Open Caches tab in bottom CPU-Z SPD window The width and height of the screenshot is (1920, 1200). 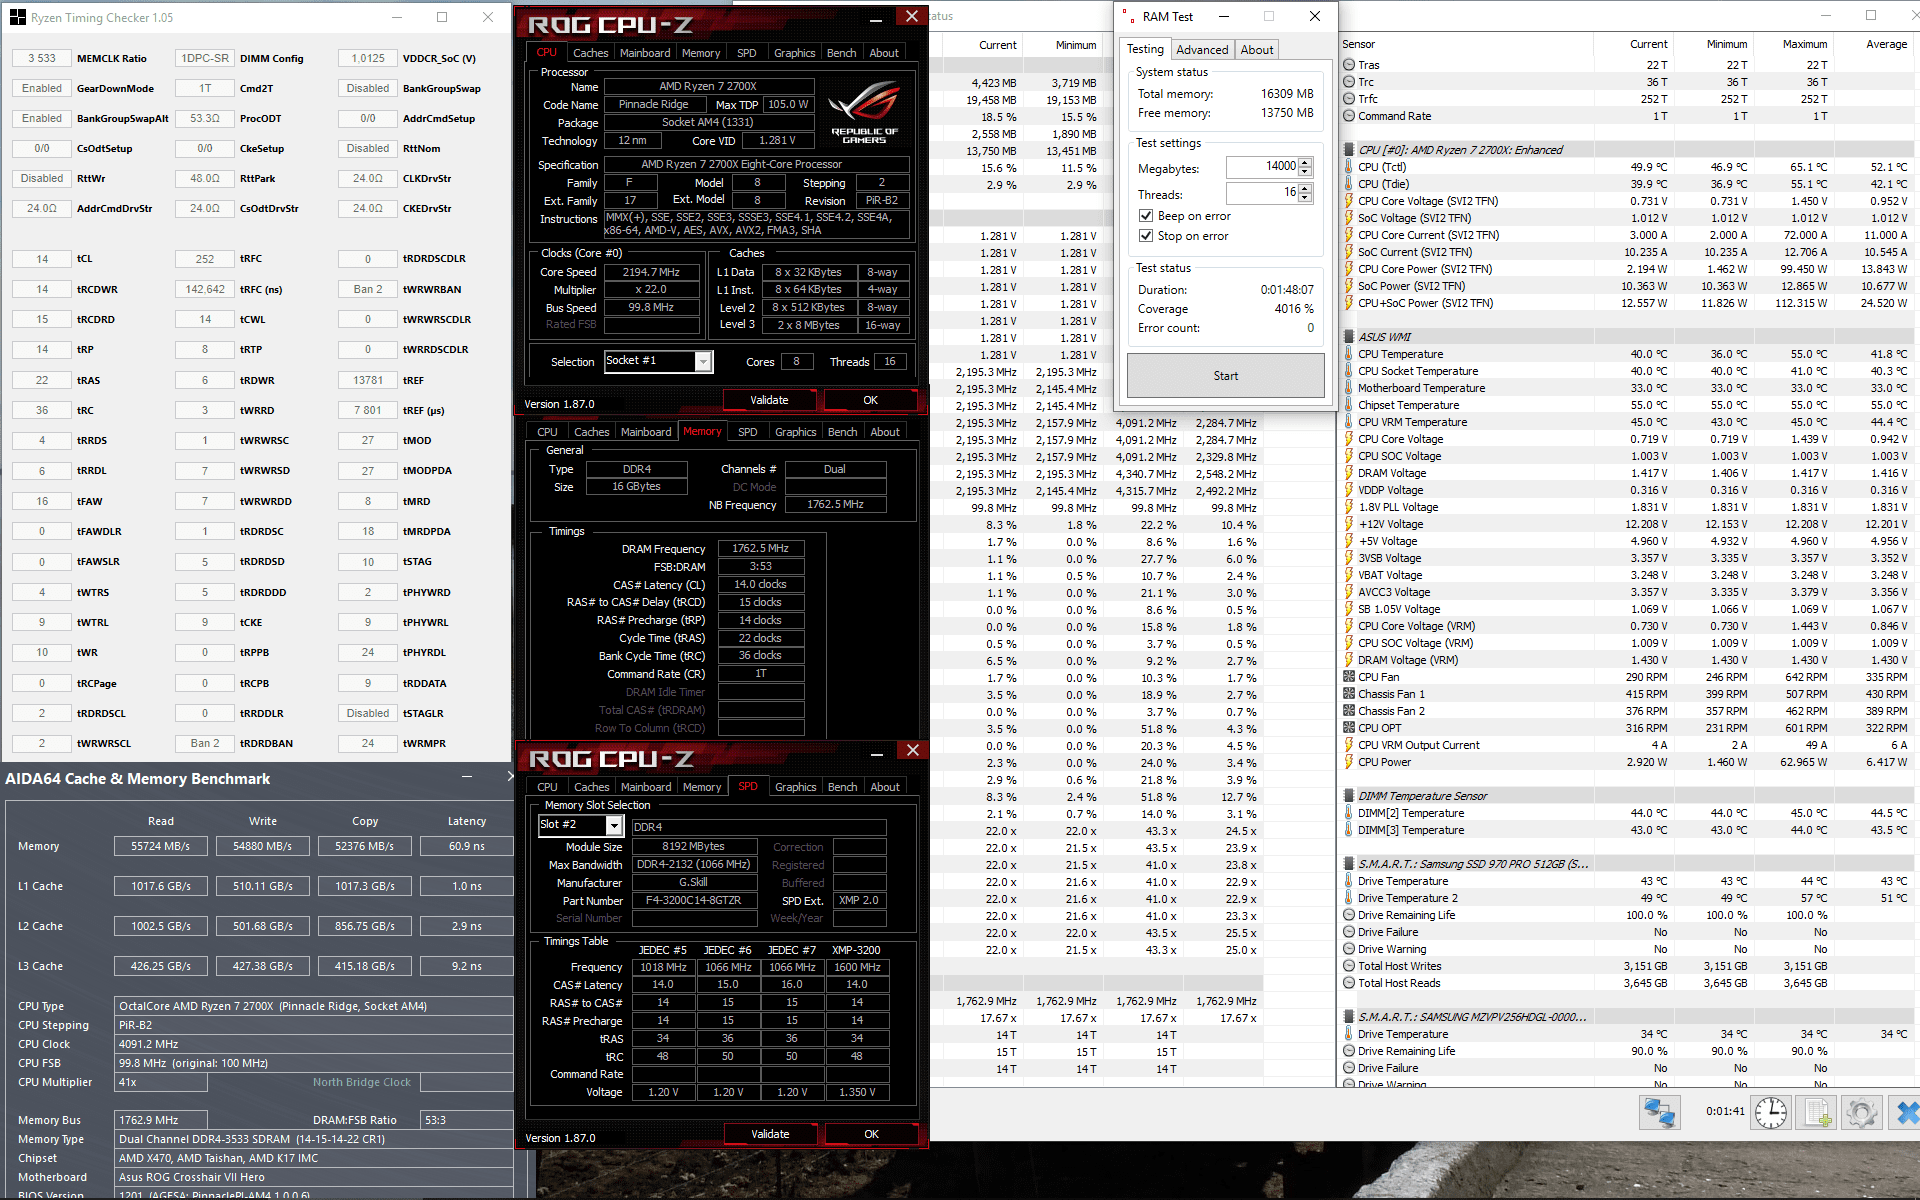coord(591,787)
